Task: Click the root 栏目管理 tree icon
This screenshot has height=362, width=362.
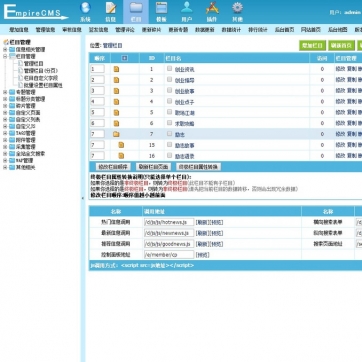Action: pyautogui.click(x=6, y=42)
